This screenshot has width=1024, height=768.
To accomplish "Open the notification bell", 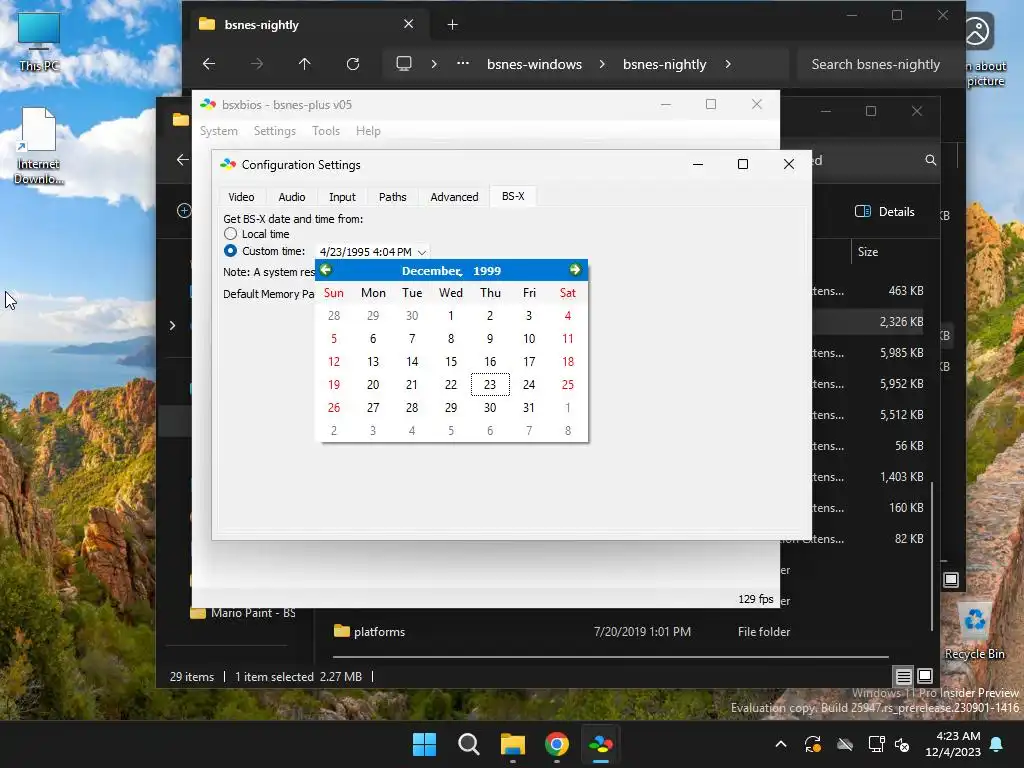I will [x=997, y=744].
